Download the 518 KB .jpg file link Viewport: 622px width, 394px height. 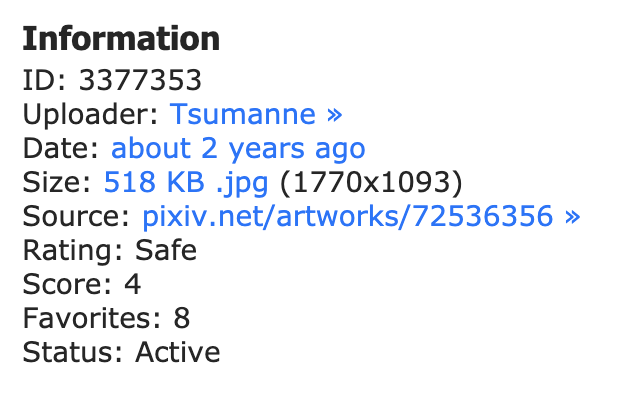coord(186,183)
